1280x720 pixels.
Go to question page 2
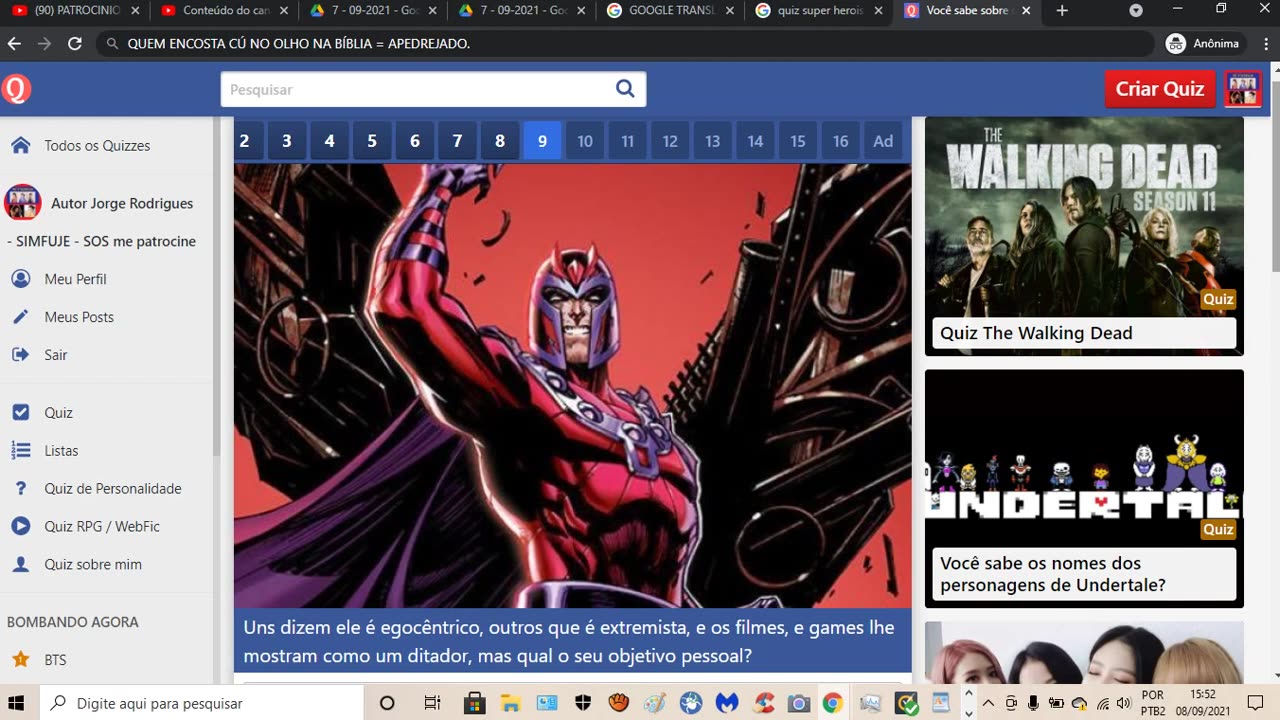point(244,141)
